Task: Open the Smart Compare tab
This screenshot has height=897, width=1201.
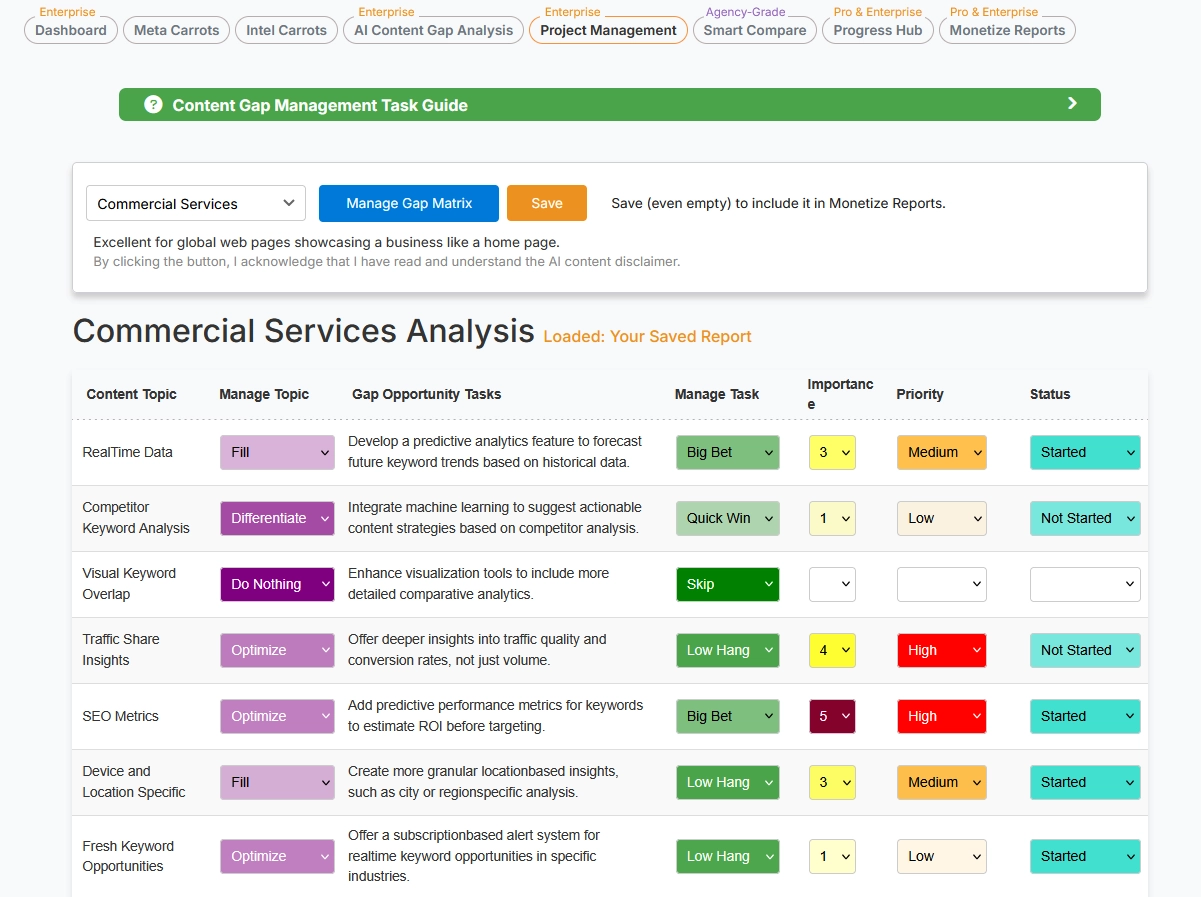Action: click(x=755, y=30)
